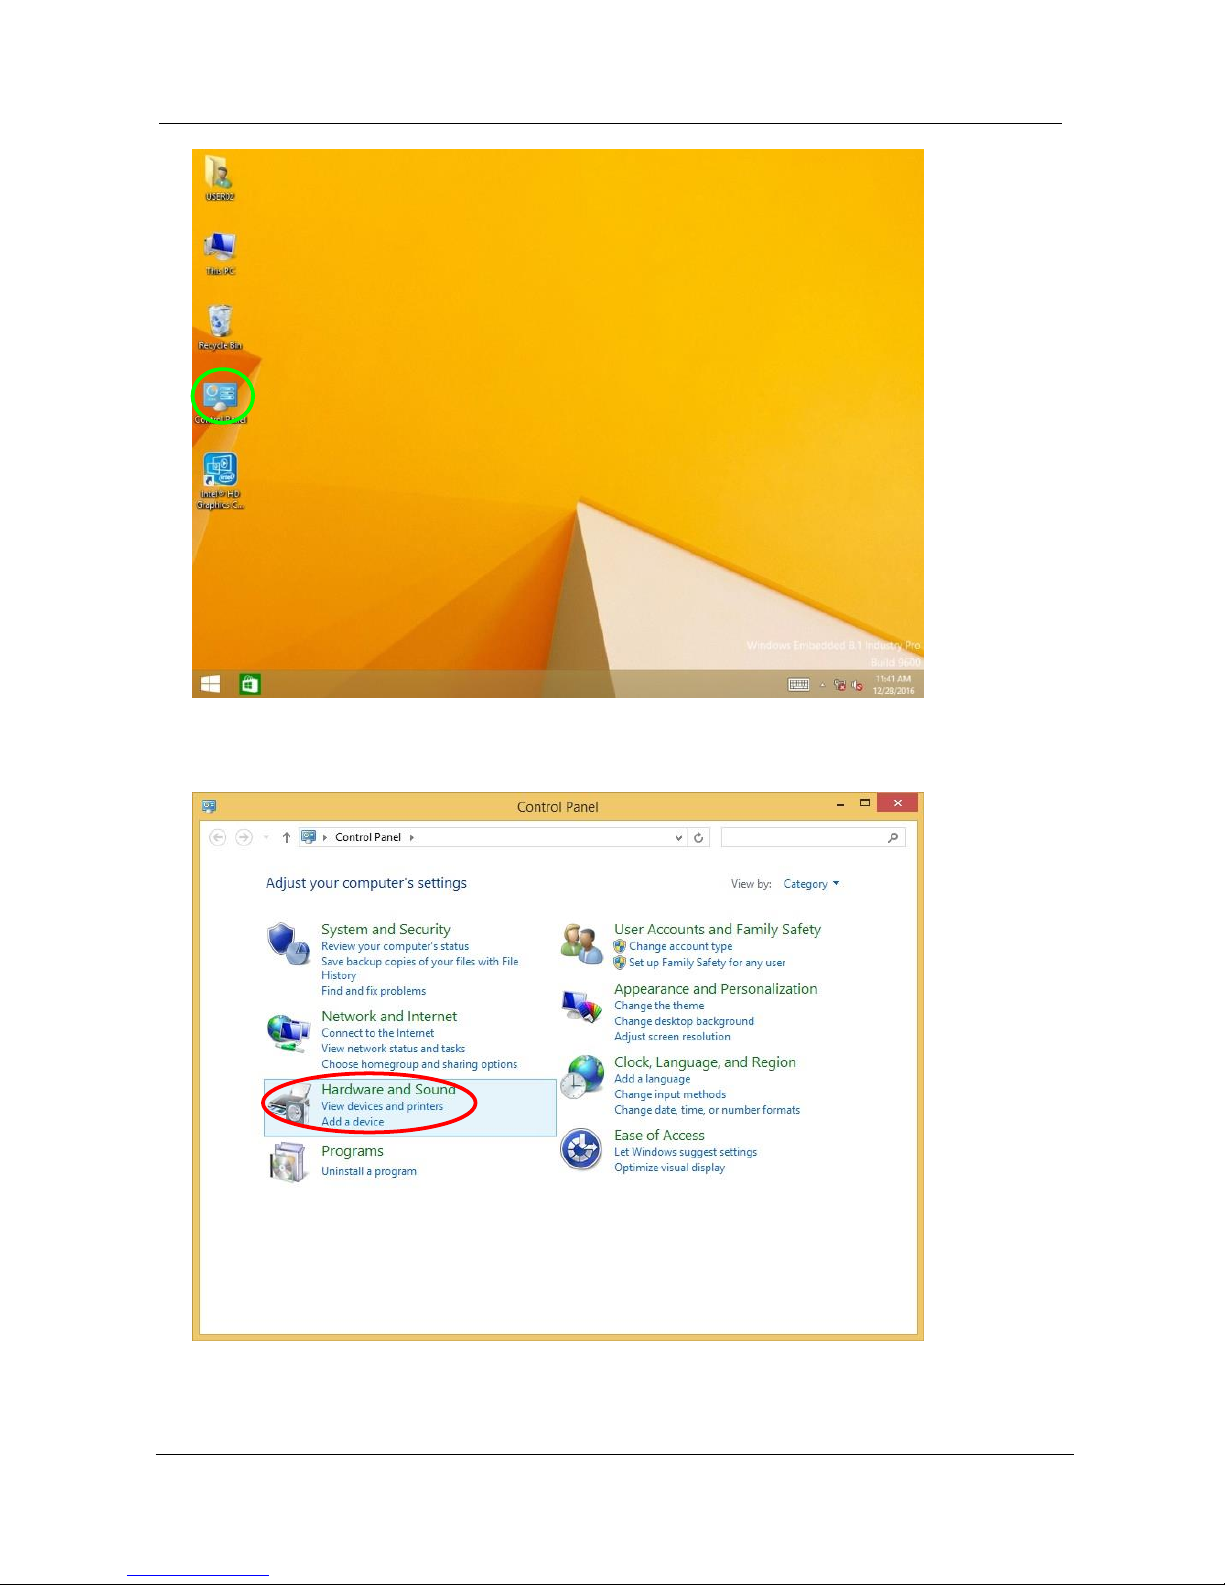Click the Clock, Language, and Region icon

tap(582, 1077)
